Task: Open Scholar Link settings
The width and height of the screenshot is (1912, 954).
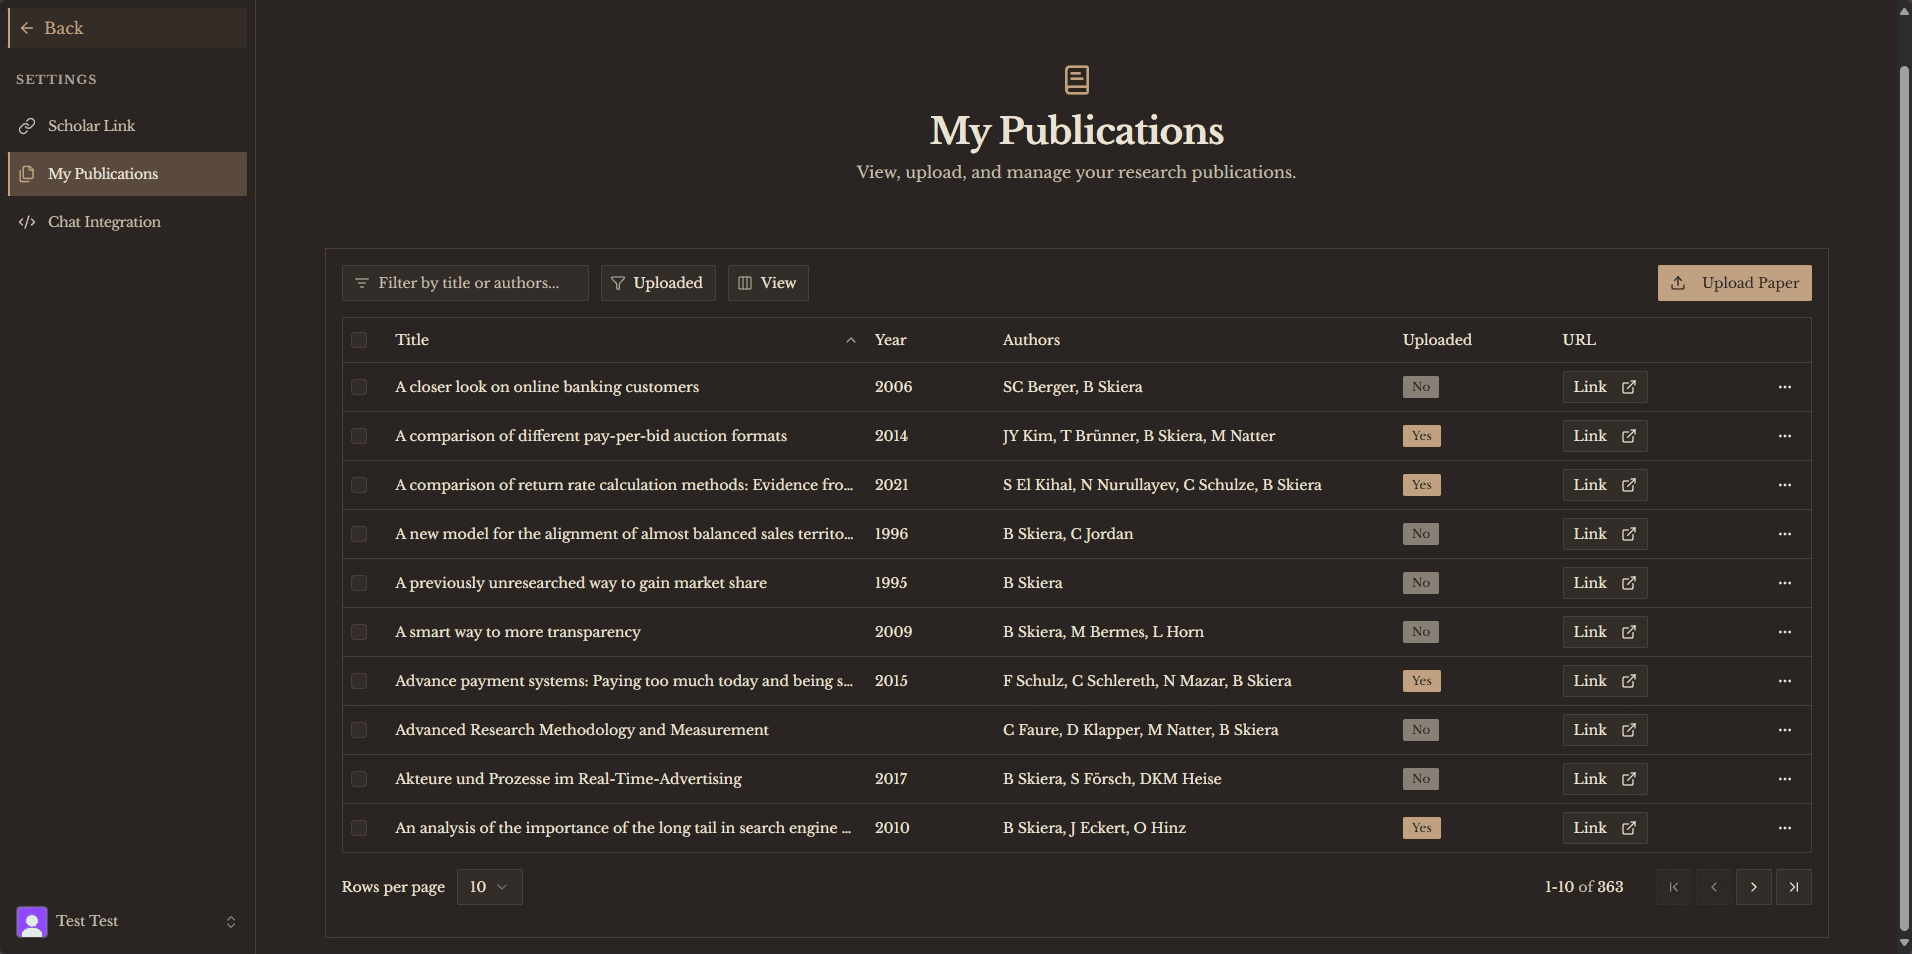Action: pyautogui.click(x=127, y=126)
